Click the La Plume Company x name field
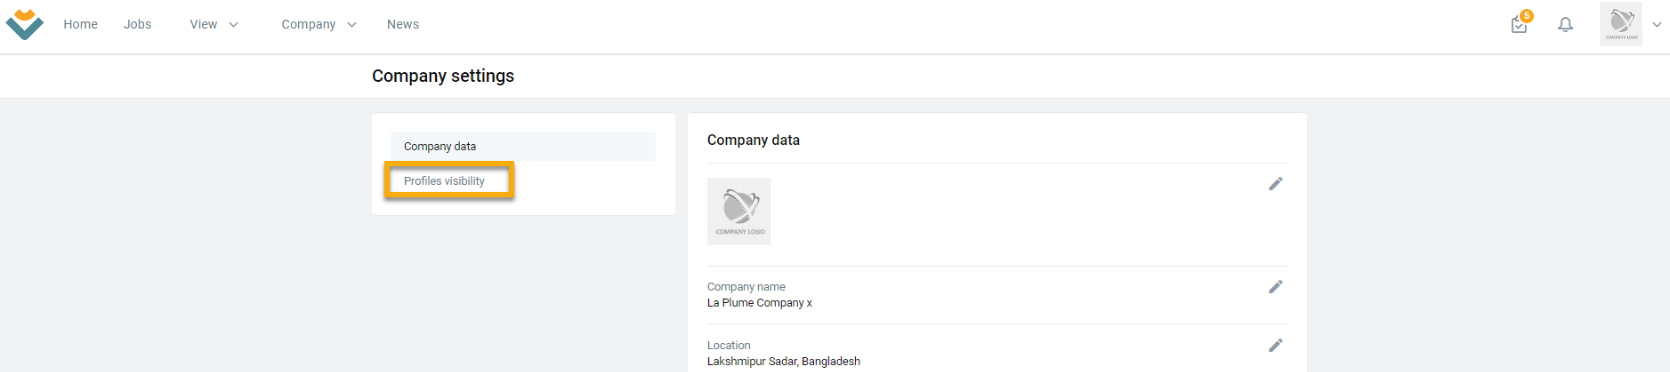 760,303
